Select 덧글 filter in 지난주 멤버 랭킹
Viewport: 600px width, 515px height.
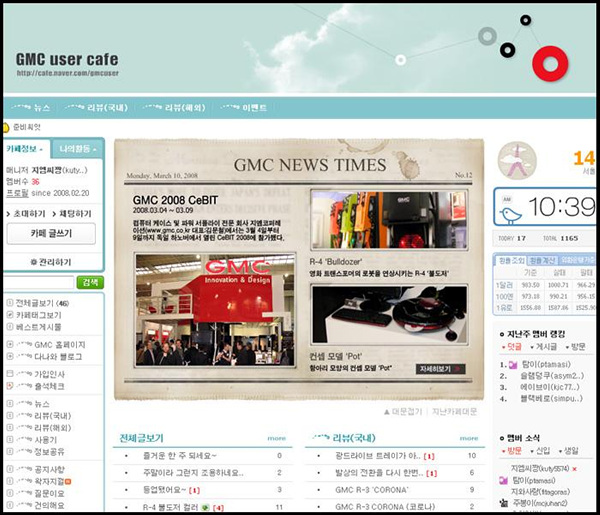[512, 347]
